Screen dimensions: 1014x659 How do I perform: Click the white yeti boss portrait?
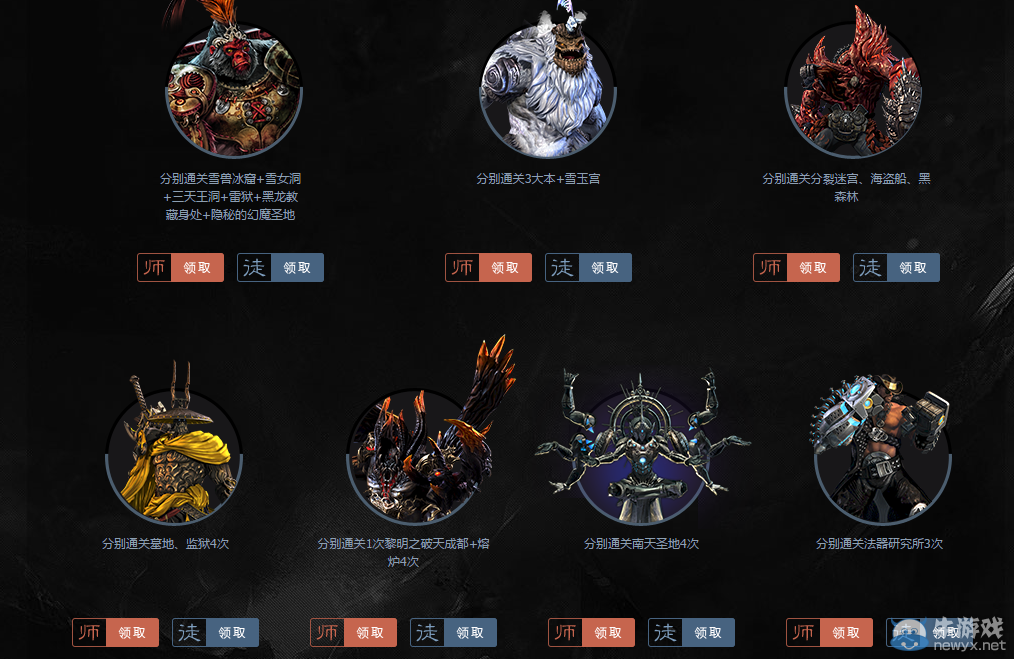click(548, 84)
